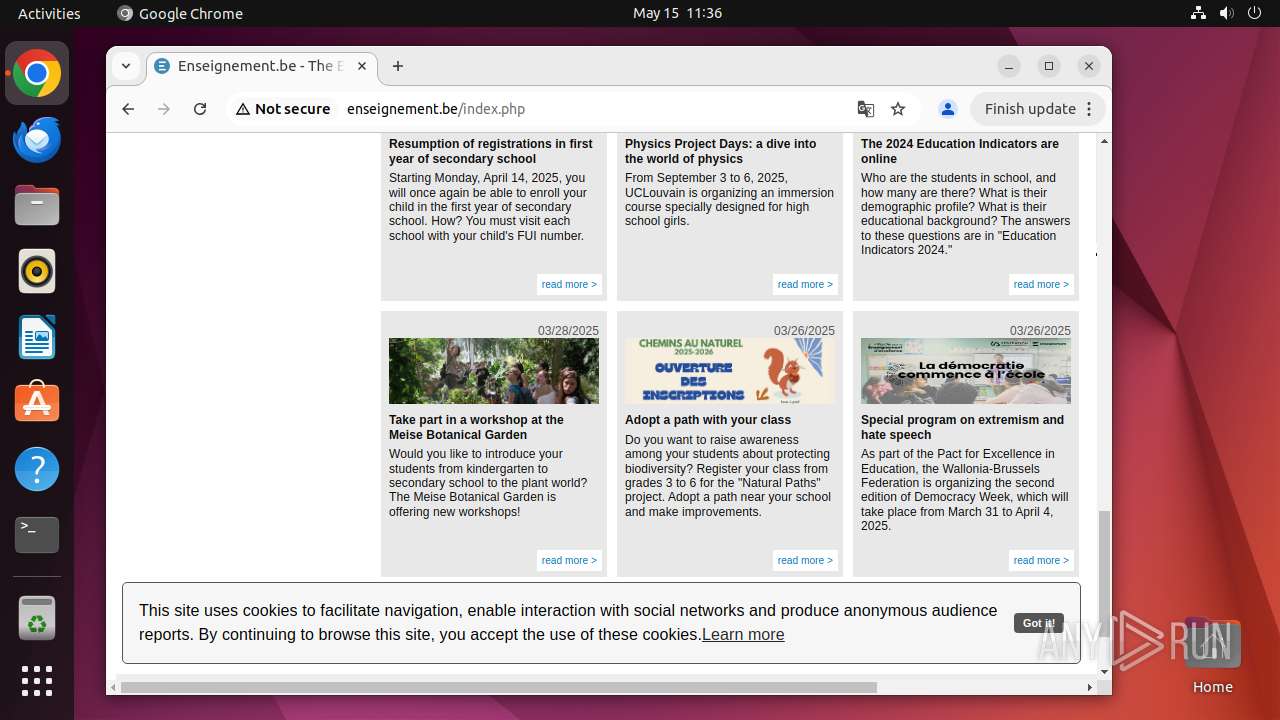The width and height of the screenshot is (1280, 720).
Task: Open the network status icon in top bar
Action: click(1198, 13)
